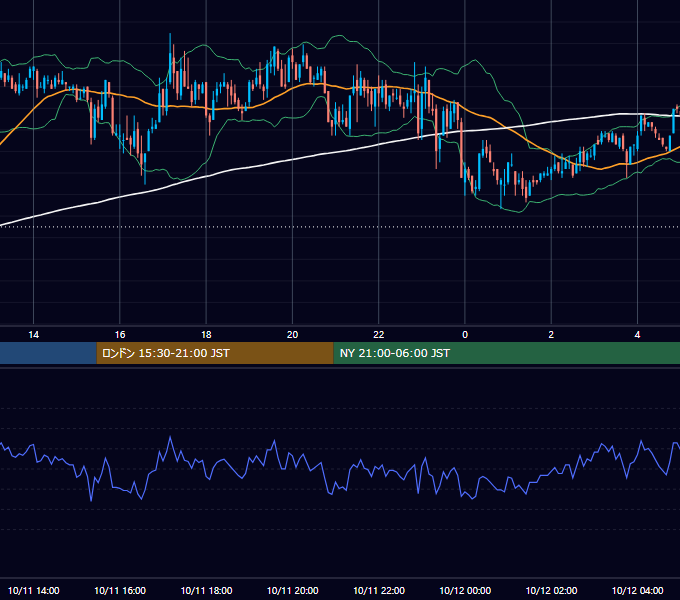Click the 18 hour label on price axis

click(206, 335)
